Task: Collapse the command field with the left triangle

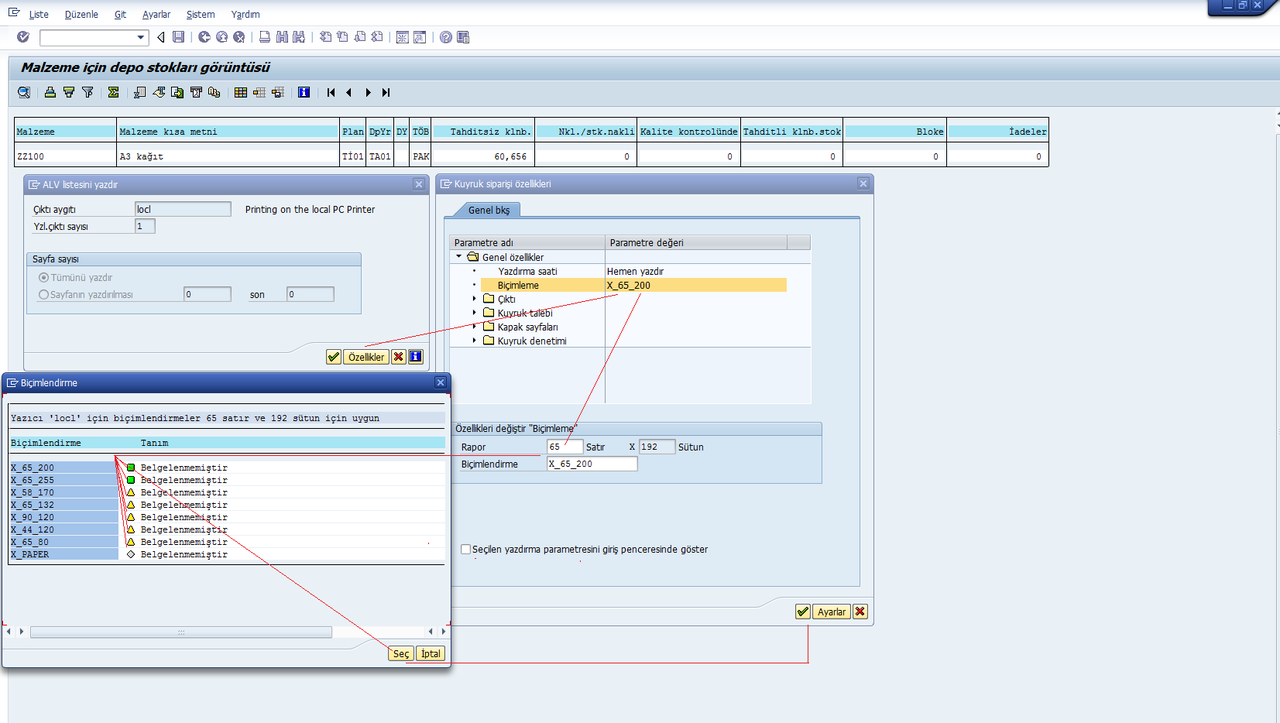Action: click(x=160, y=37)
